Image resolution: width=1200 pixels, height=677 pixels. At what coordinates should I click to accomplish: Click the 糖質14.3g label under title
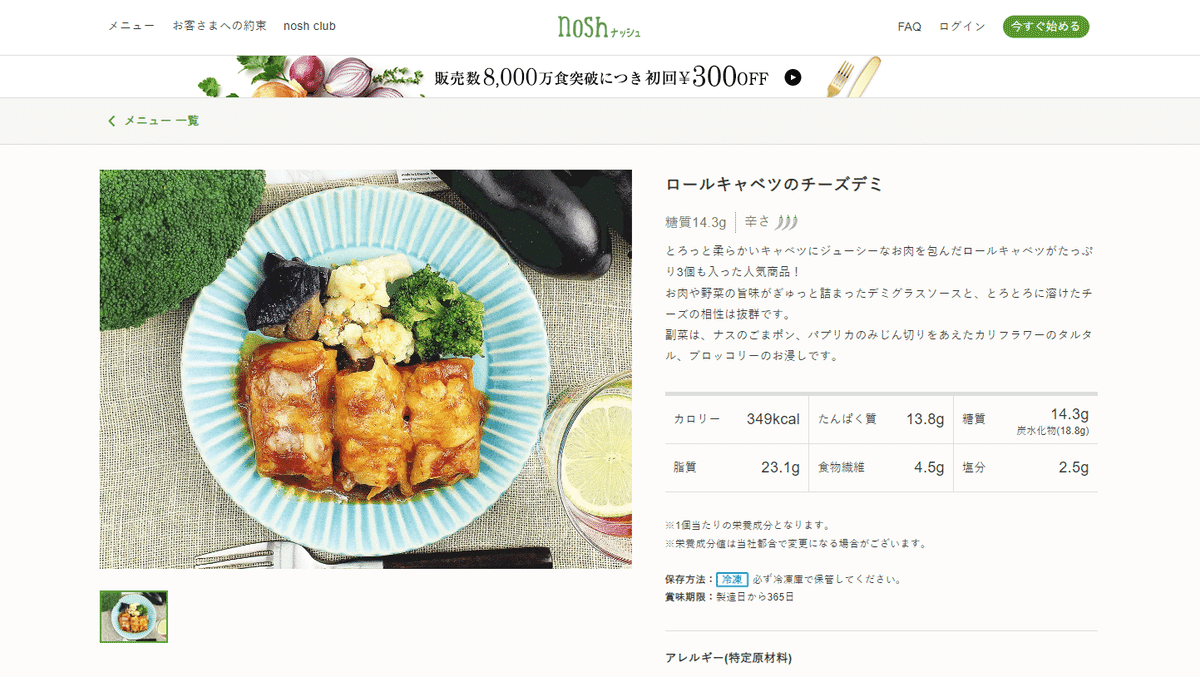(x=696, y=222)
